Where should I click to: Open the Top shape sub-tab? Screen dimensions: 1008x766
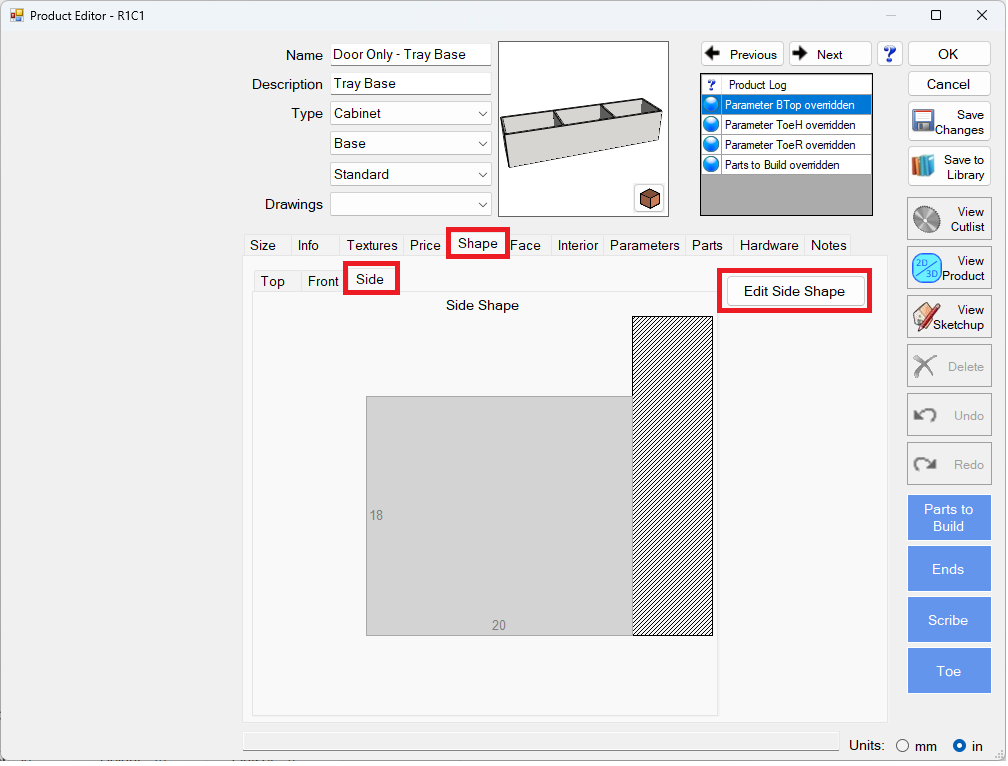pos(273,281)
